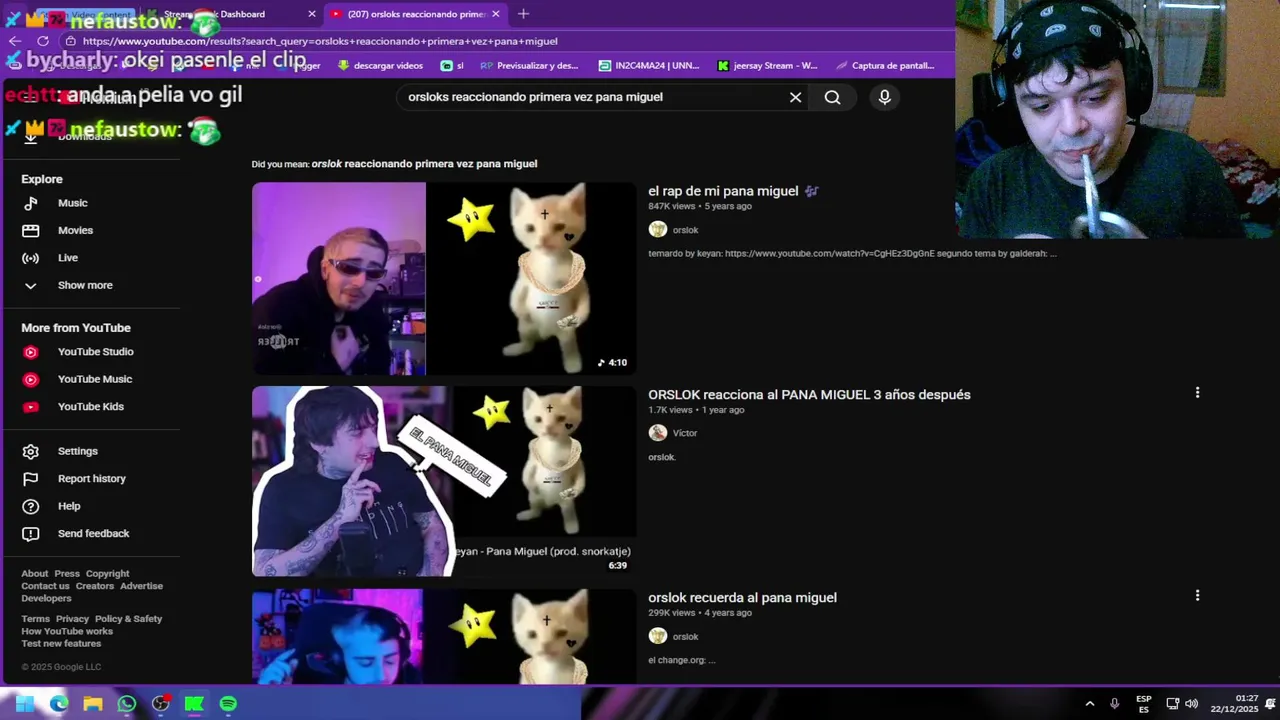Open WhatsApp from taskbar

click(127, 704)
